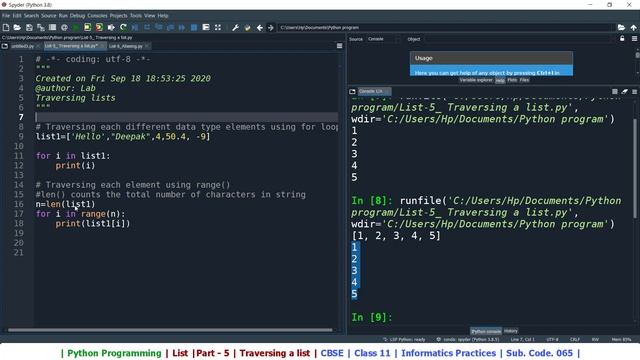
Task: Switch to Plots pane tab
Action: pos(512,80)
